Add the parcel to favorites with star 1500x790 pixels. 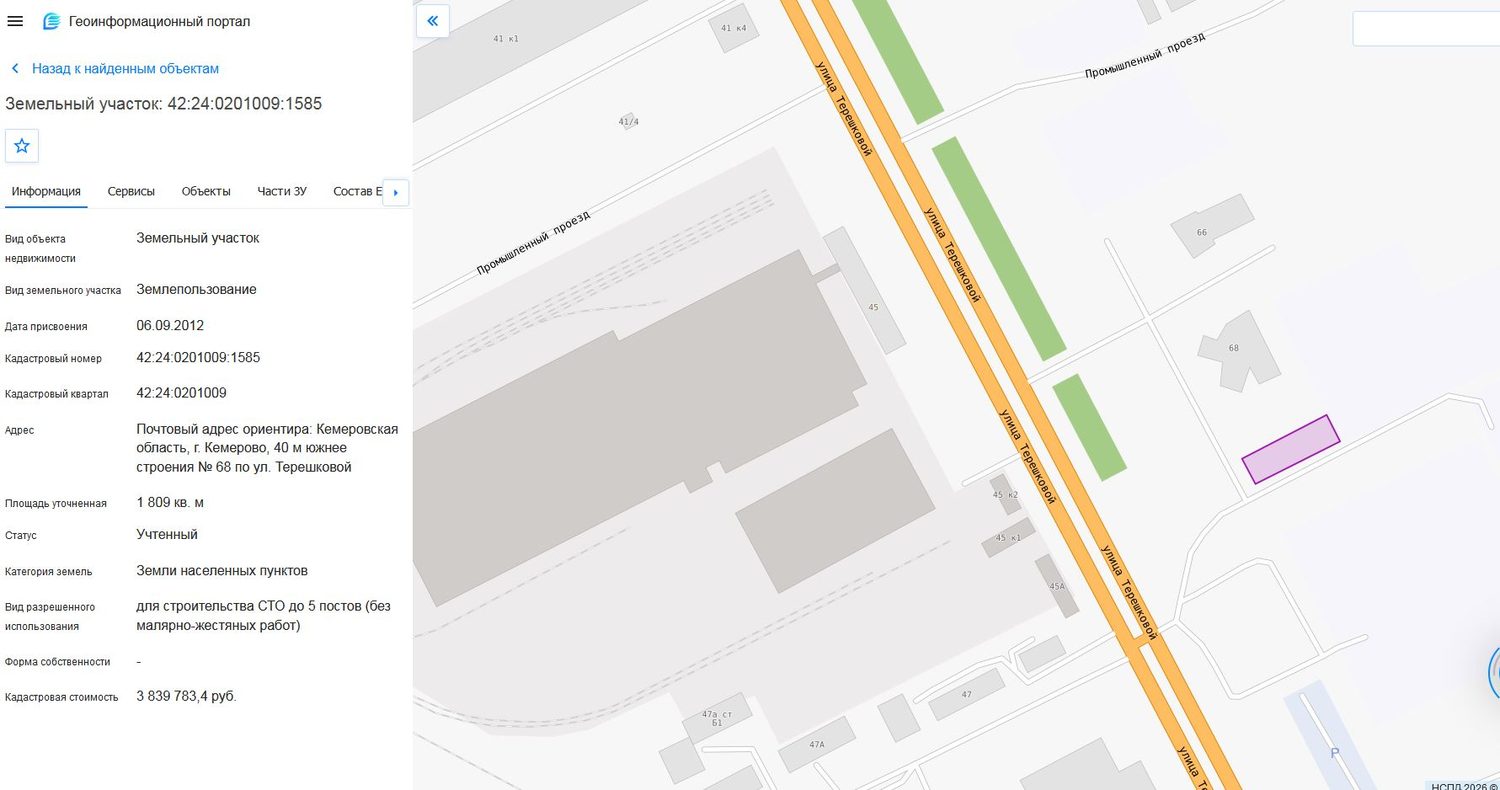pyautogui.click(x=22, y=146)
